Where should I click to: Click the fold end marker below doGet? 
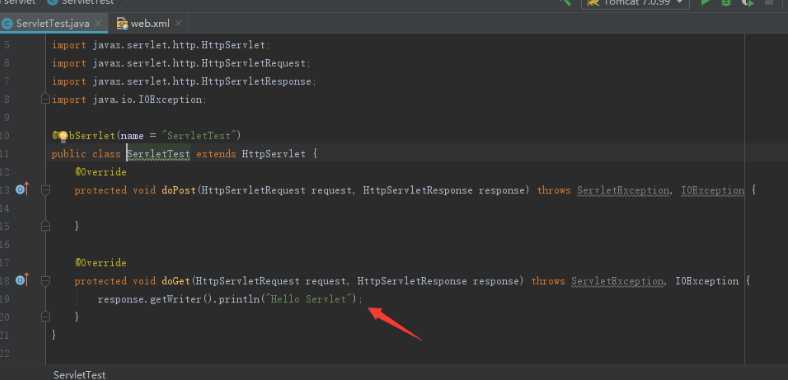point(45,317)
